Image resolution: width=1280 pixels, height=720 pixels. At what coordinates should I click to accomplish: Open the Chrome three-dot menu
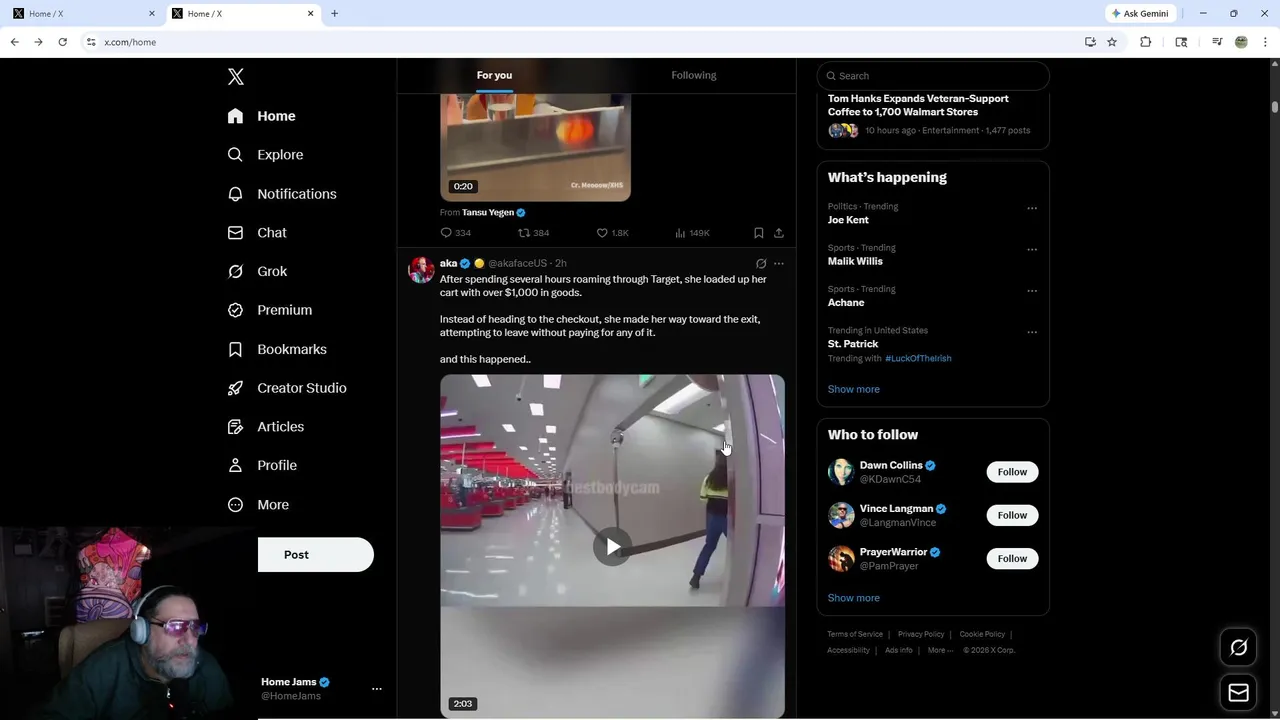1266,42
